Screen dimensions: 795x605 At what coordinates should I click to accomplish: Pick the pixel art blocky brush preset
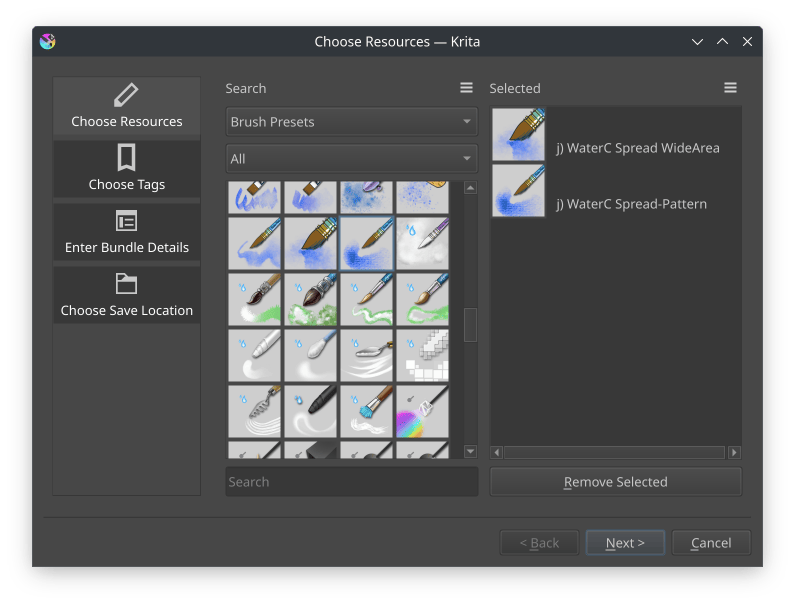[422, 355]
